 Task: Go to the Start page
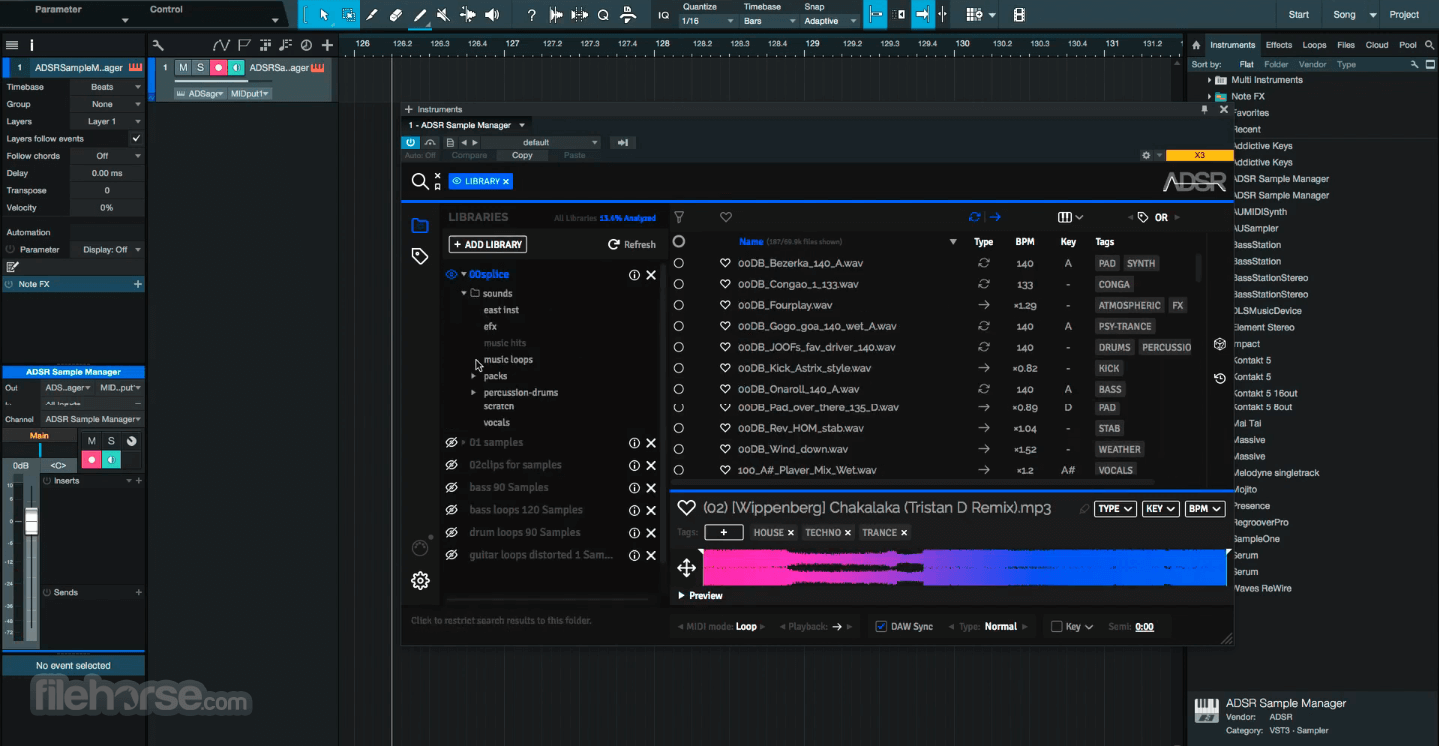pyautogui.click(x=1299, y=15)
